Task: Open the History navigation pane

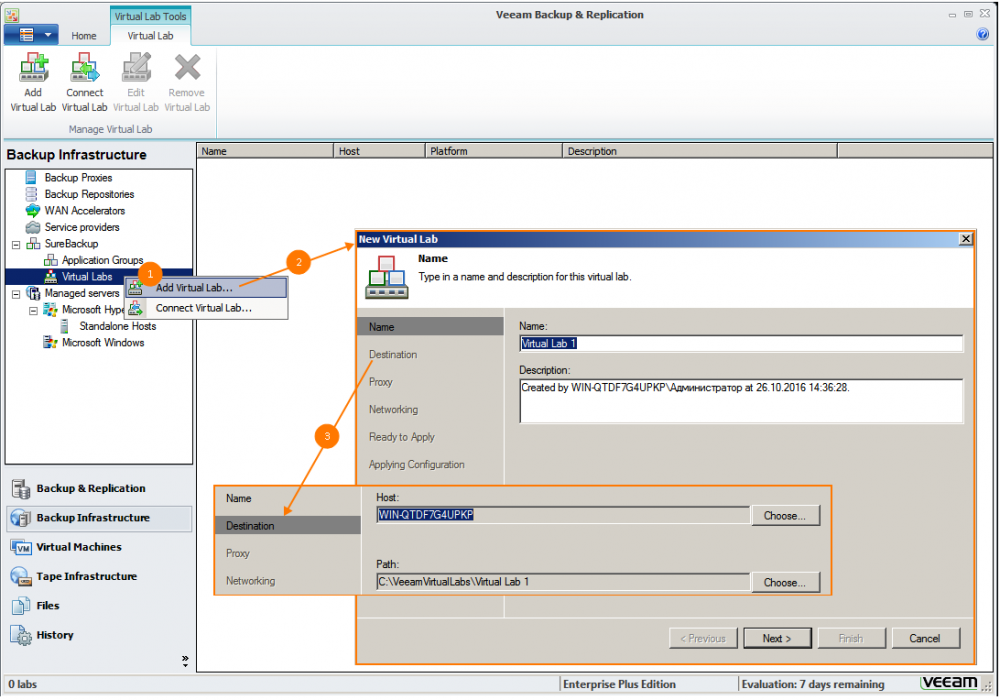Action: [99, 636]
